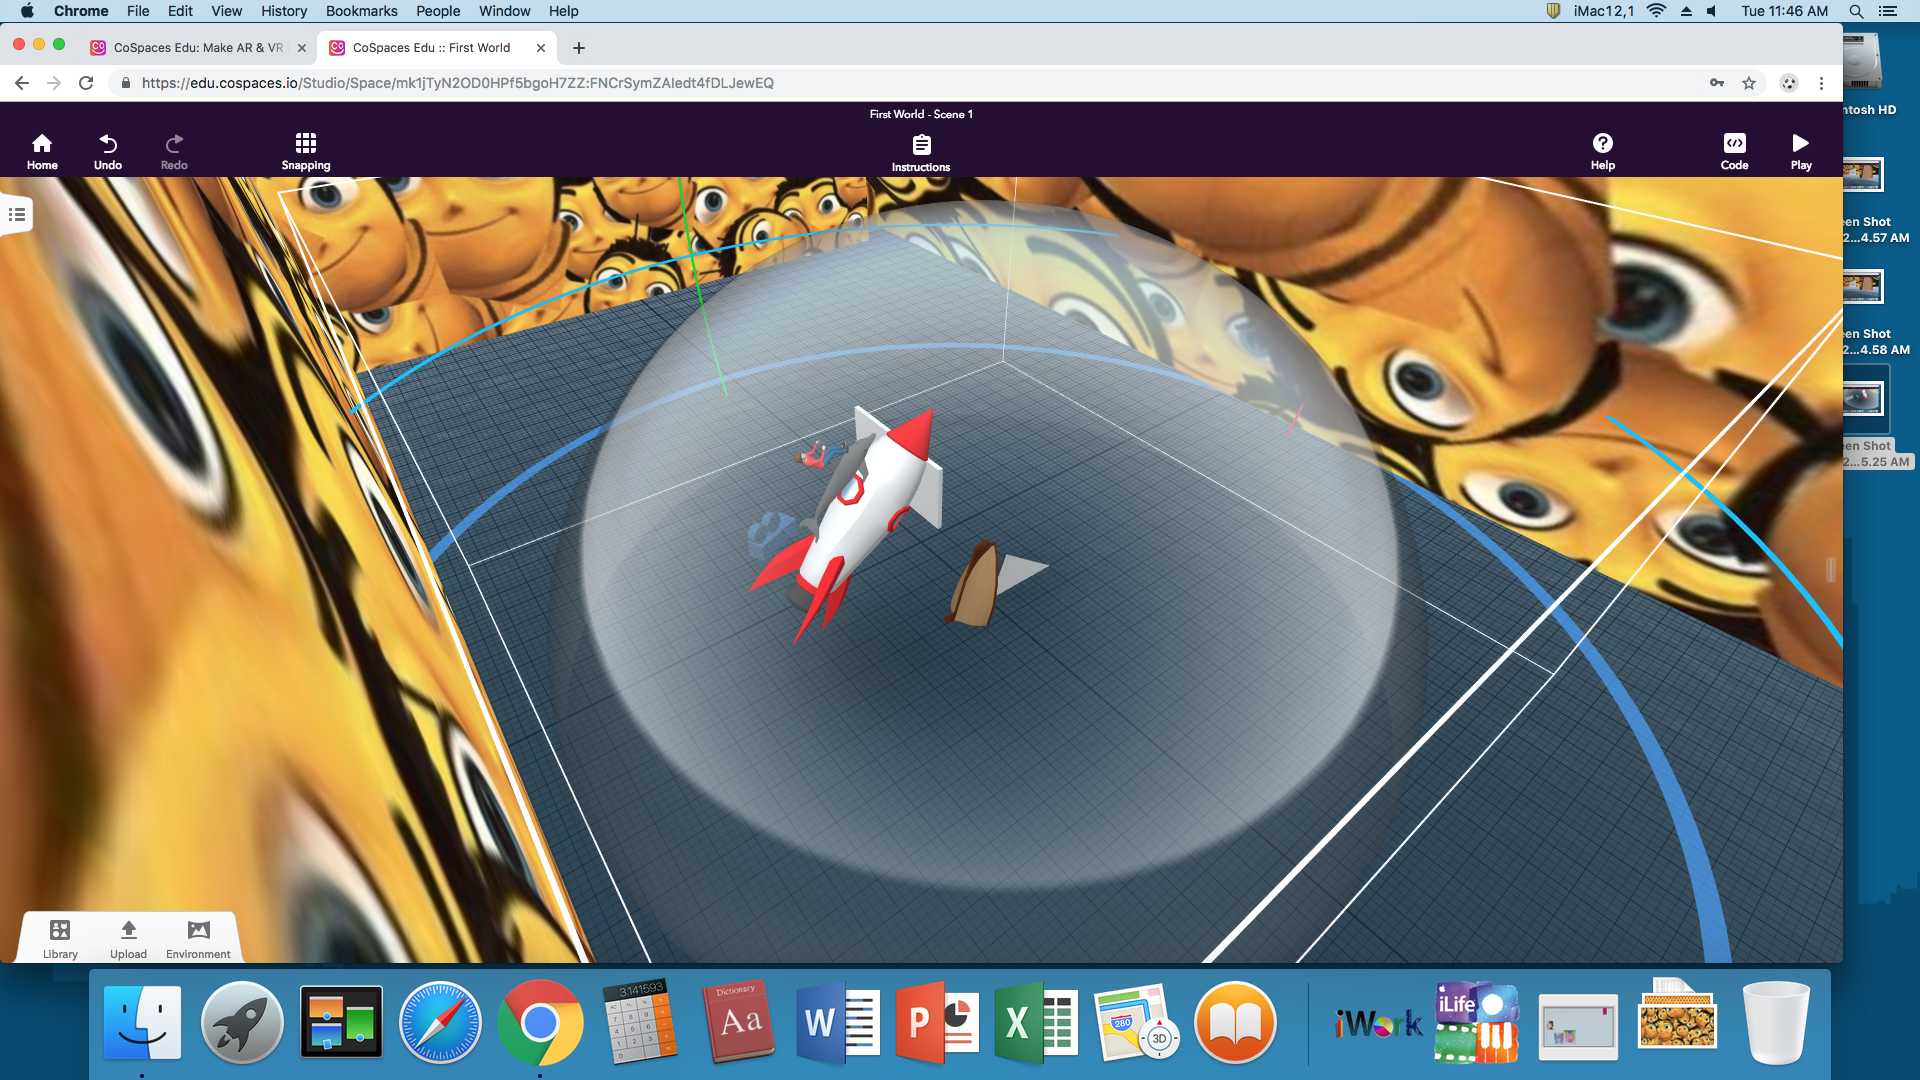Open a new Chrome tab
Image resolution: width=1920 pixels, height=1080 pixels.
[579, 47]
